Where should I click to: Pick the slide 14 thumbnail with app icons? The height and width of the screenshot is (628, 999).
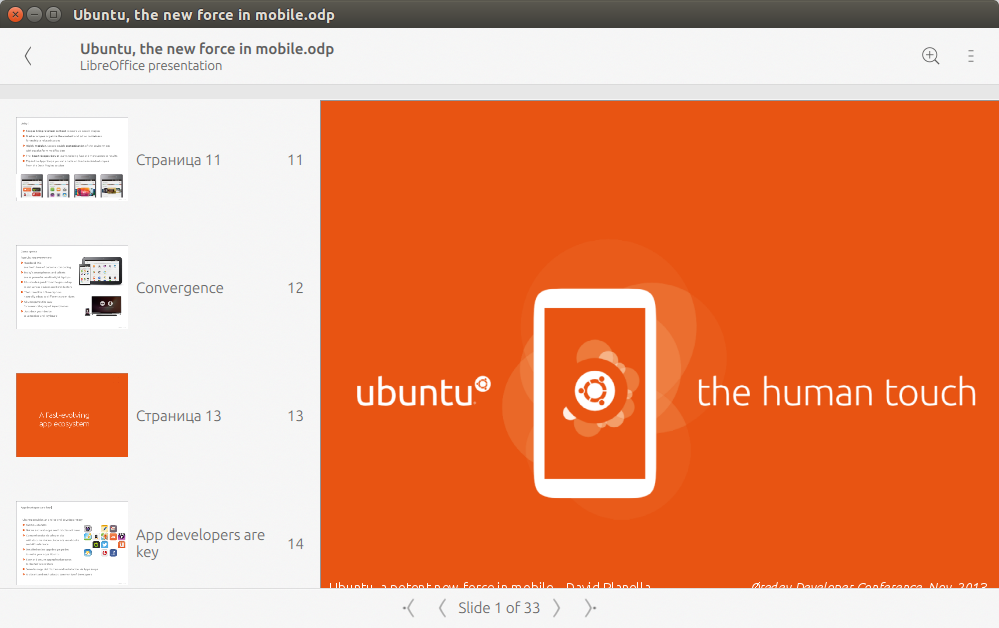coord(72,543)
